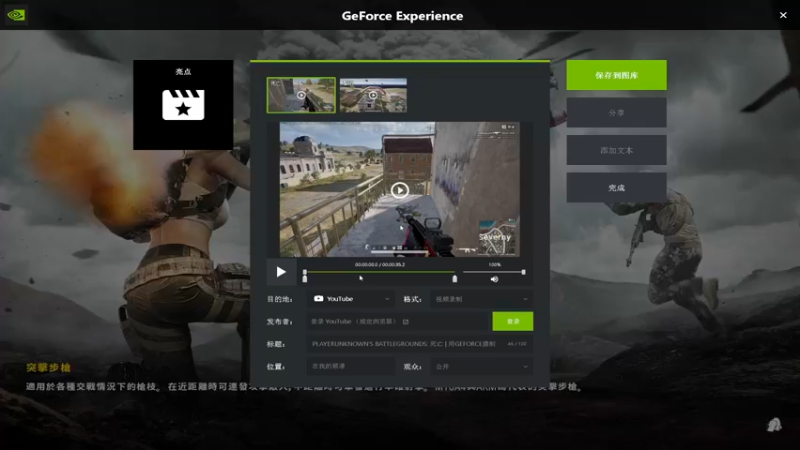Click the external link icon in the publisher field
Image resolution: width=800 pixels, height=450 pixels.
pos(406,321)
